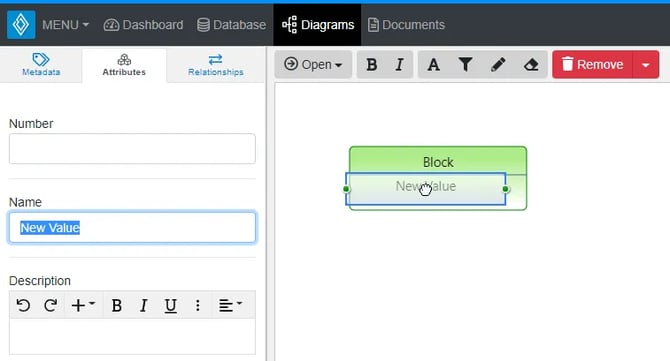
Task: Select the New Value compartment
Action: click(426, 189)
